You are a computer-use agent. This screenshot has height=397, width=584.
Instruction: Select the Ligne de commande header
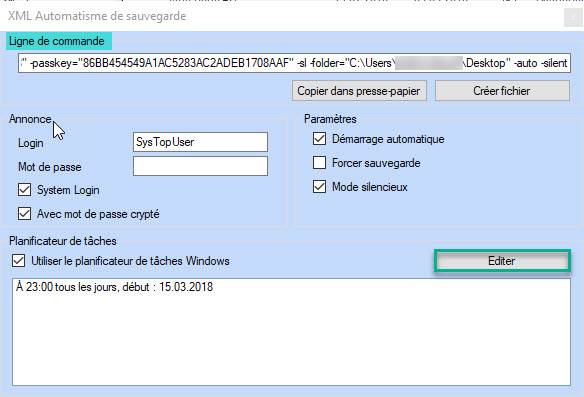point(58,41)
